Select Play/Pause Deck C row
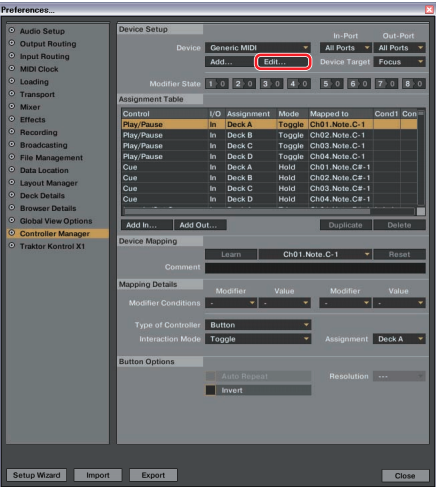Screen dimensions: 436x487 269,146
